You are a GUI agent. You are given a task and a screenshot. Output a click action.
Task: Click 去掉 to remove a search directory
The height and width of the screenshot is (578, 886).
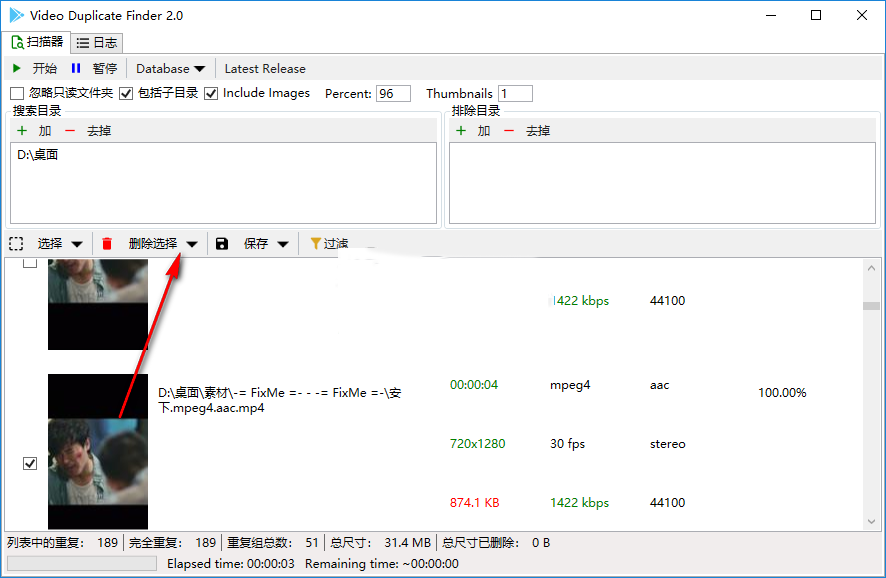click(x=99, y=131)
